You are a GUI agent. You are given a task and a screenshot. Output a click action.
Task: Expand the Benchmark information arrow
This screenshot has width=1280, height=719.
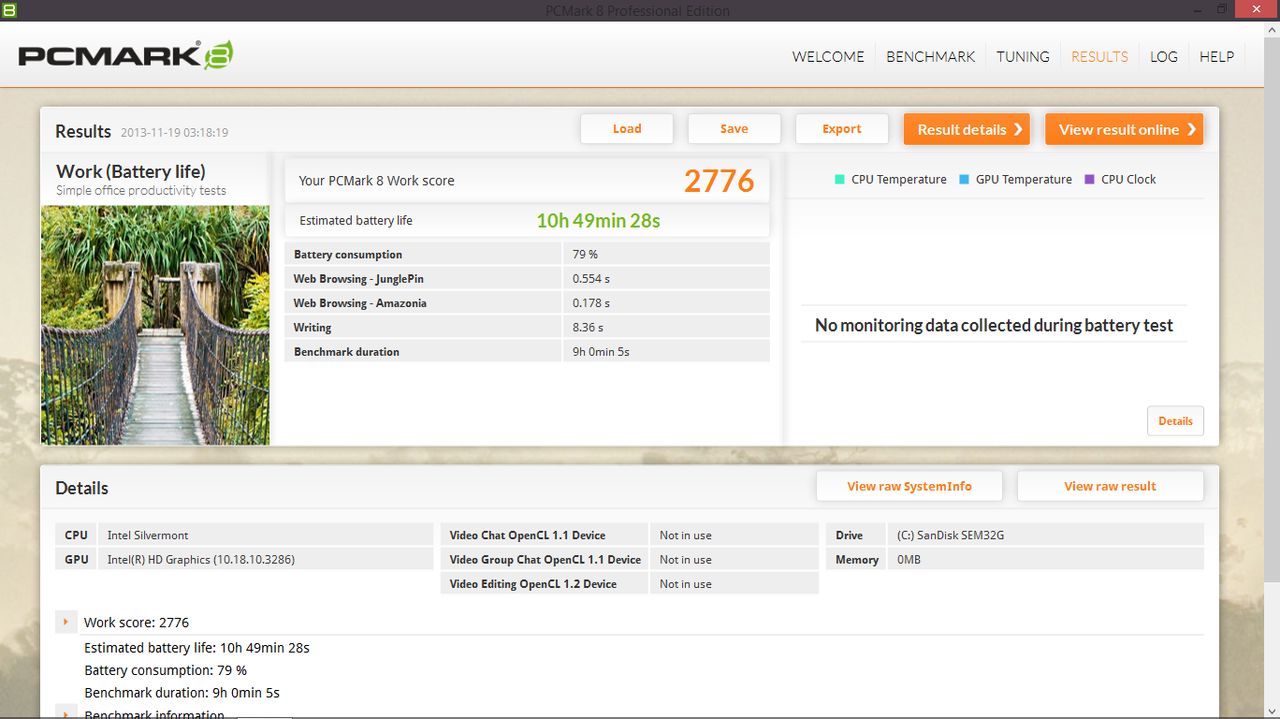coord(65,713)
